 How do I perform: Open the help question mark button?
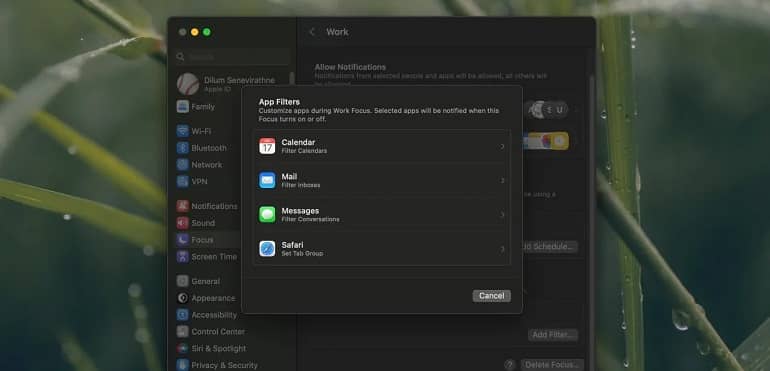click(x=509, y=365)
